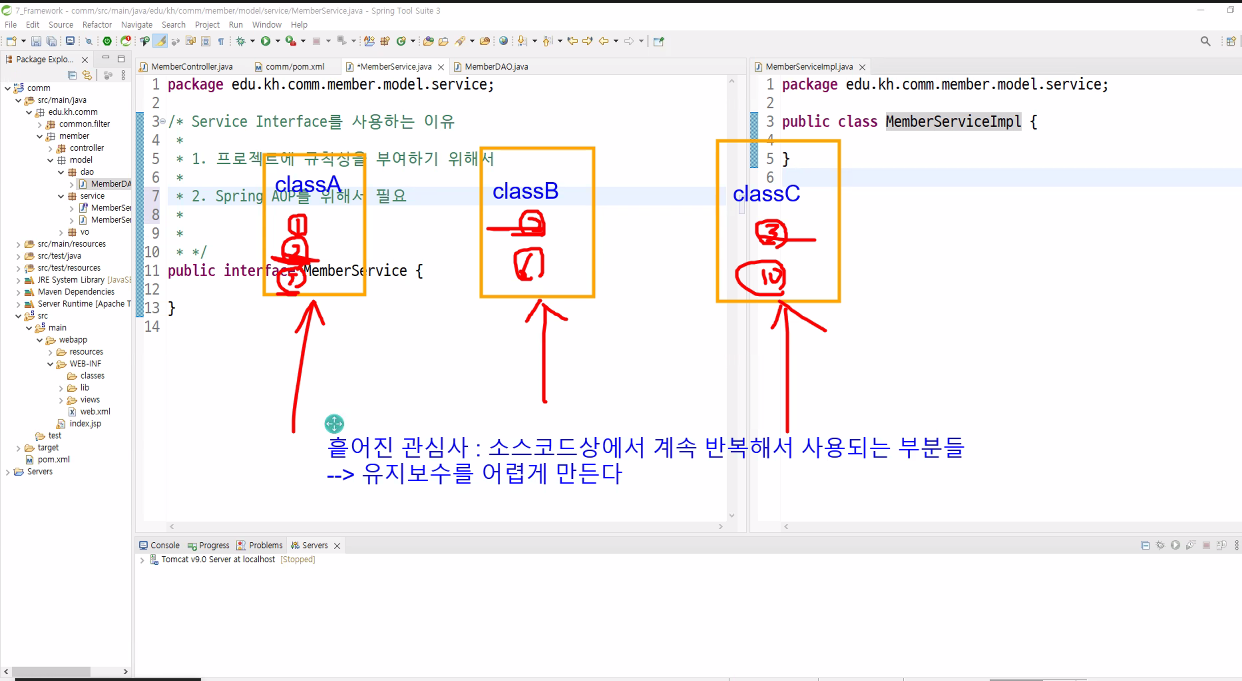1242x681 pixels.
Task: Open the Edit menu
Action: [x=33, y=24]
